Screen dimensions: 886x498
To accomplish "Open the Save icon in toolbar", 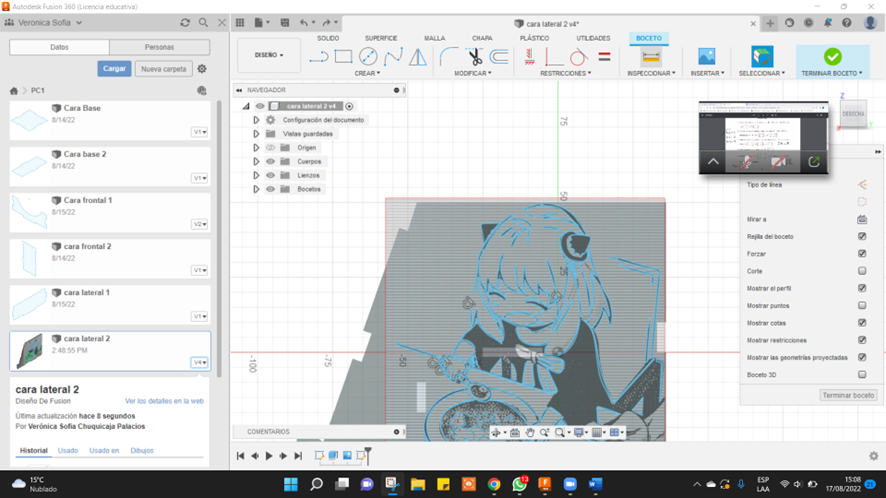I will [x=285, y=23].
